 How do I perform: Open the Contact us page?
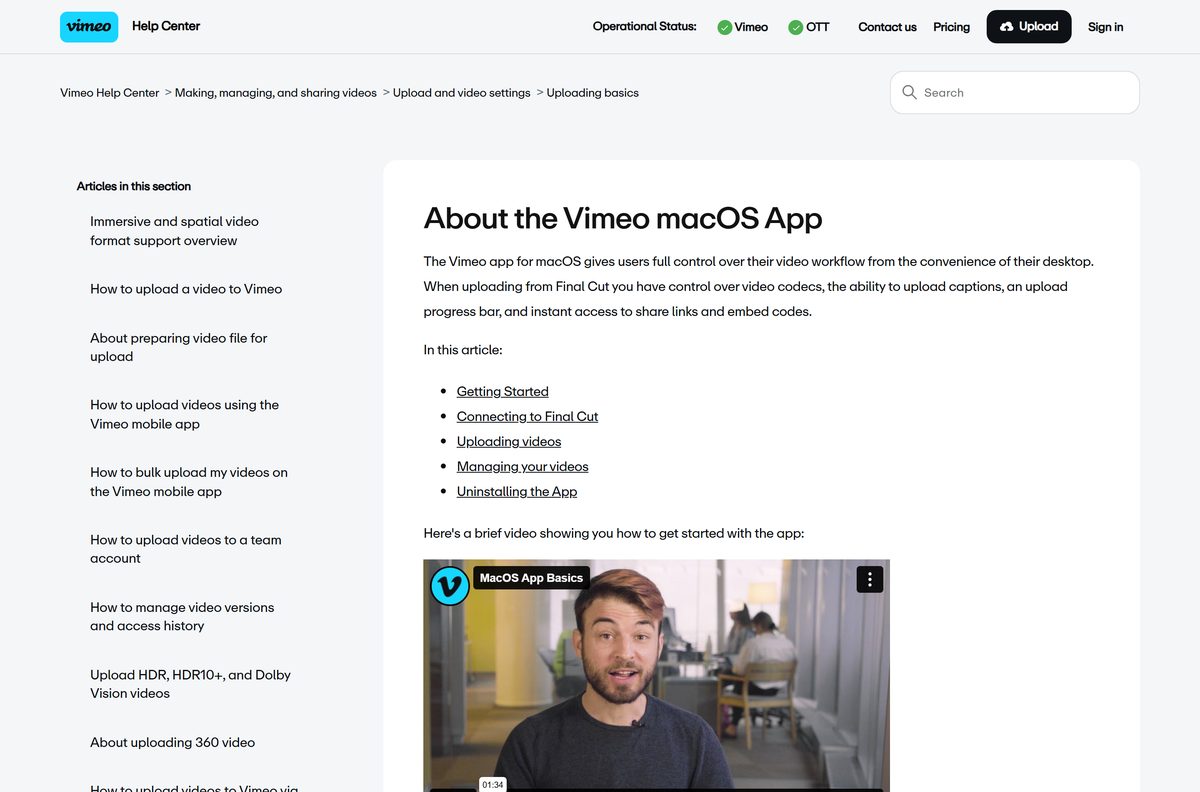pyautogui.click(x=887, y=27)
